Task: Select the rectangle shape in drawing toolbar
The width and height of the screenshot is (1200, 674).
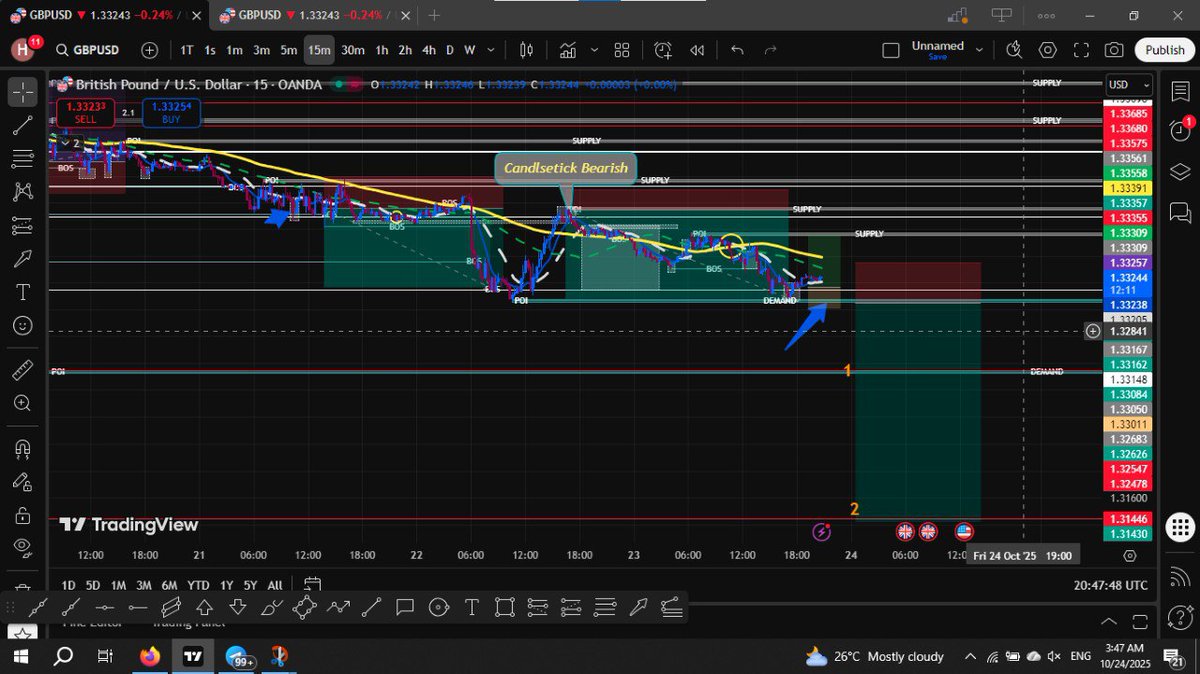Action: pyautogui.click(x=505, y=606)
